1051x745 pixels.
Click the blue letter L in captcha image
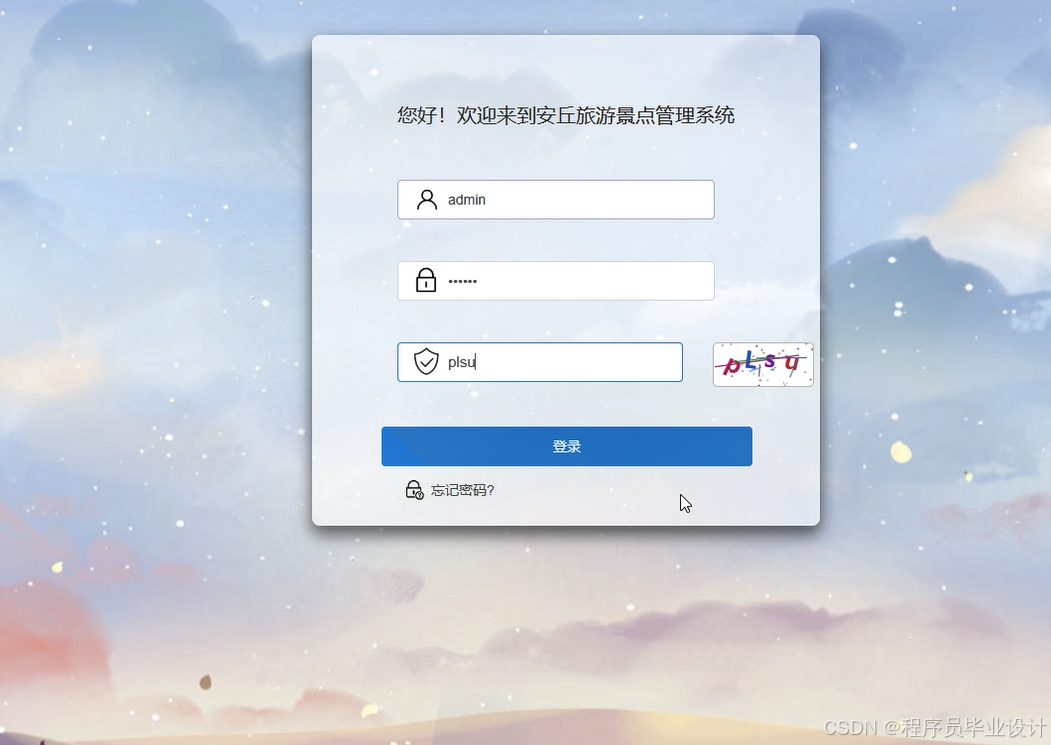click(751, 360)
